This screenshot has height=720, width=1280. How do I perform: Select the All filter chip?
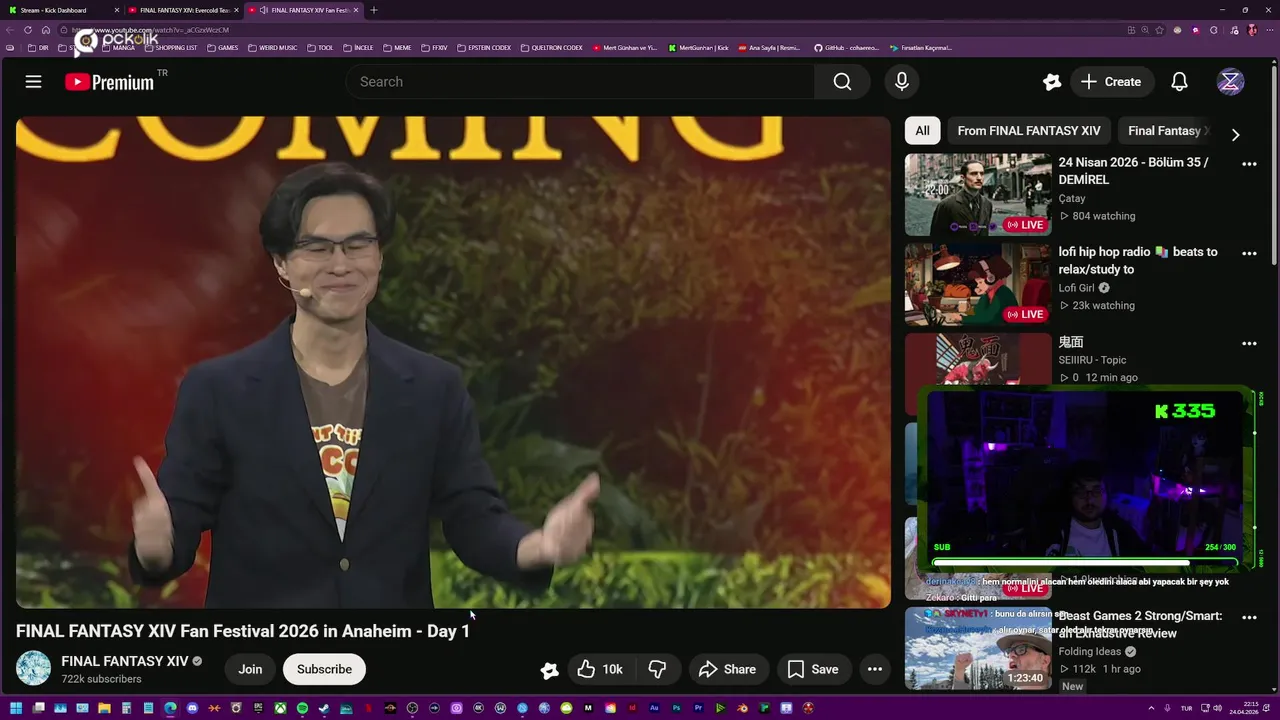tap(922, 131)
